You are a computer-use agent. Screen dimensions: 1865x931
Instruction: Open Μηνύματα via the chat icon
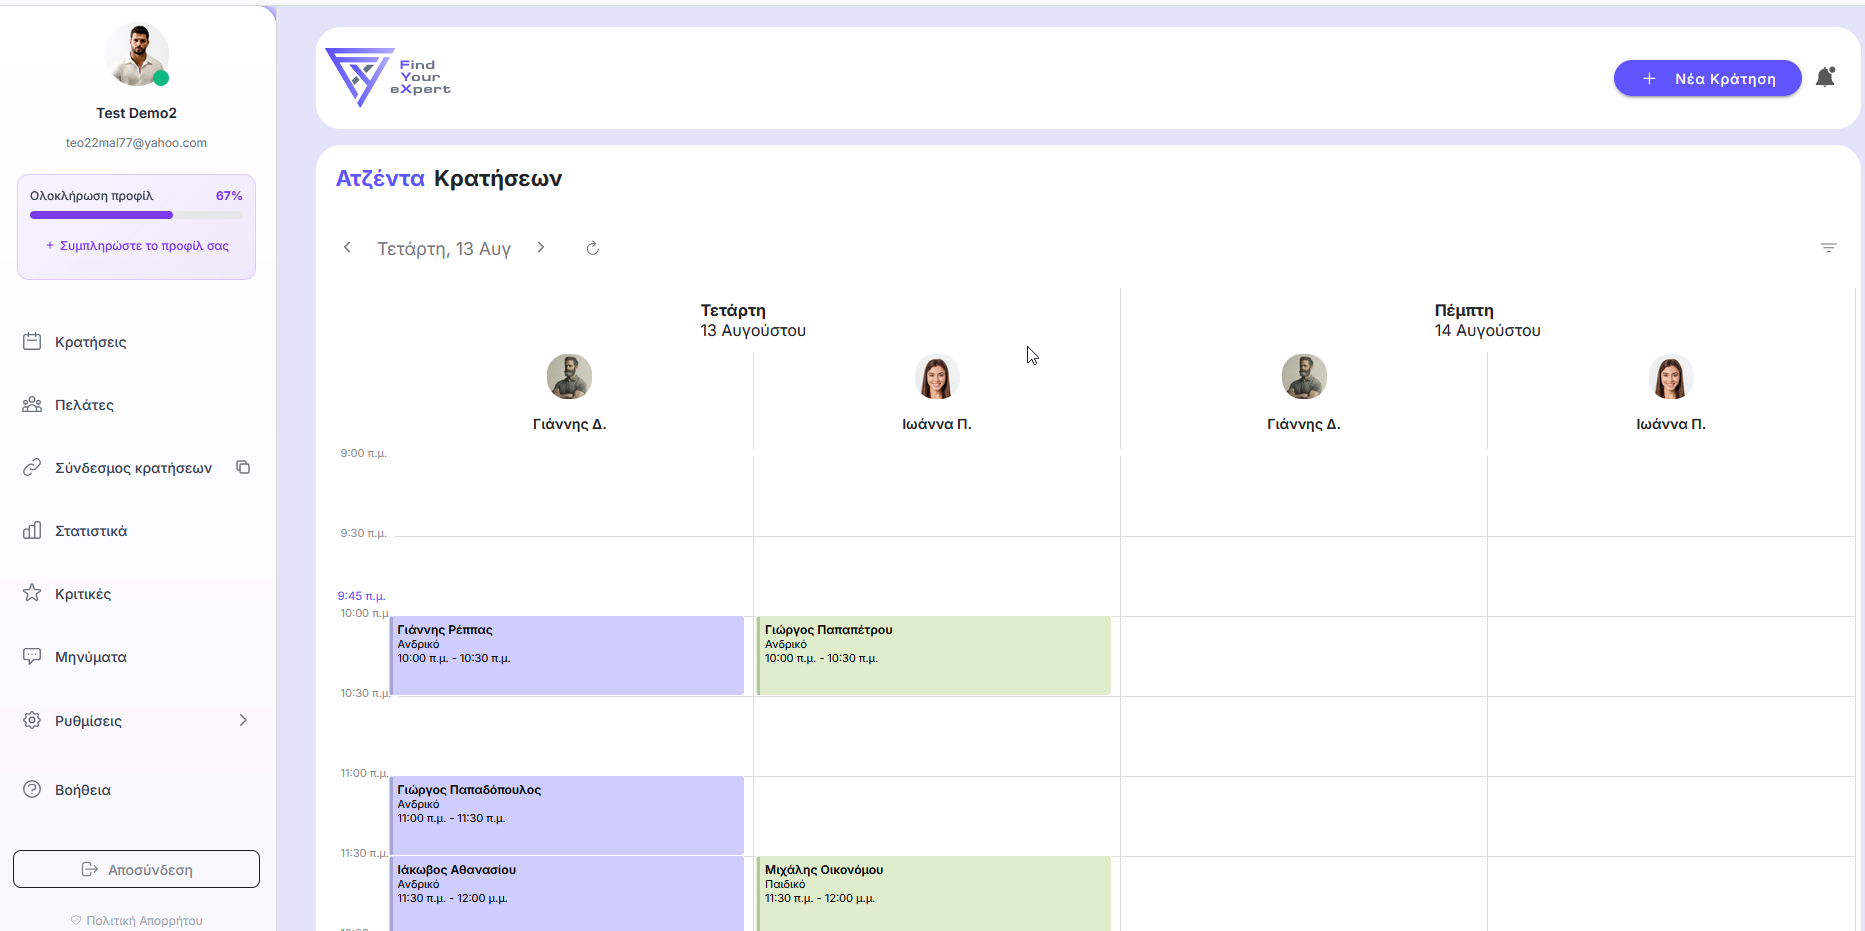click(x=33, y=656)
